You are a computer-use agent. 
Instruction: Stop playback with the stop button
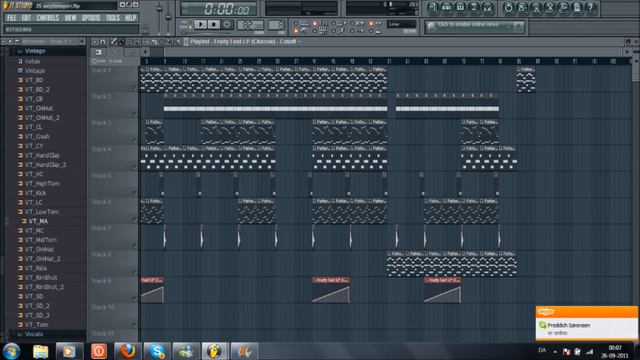pyautogui.click(x=213, y=24)
